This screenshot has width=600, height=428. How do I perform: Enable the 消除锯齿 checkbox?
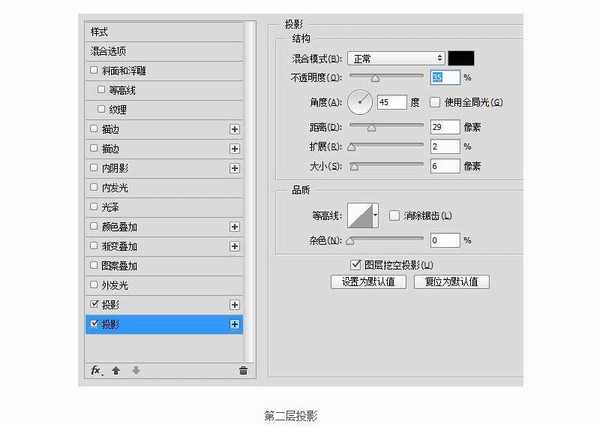coord(394,215)
